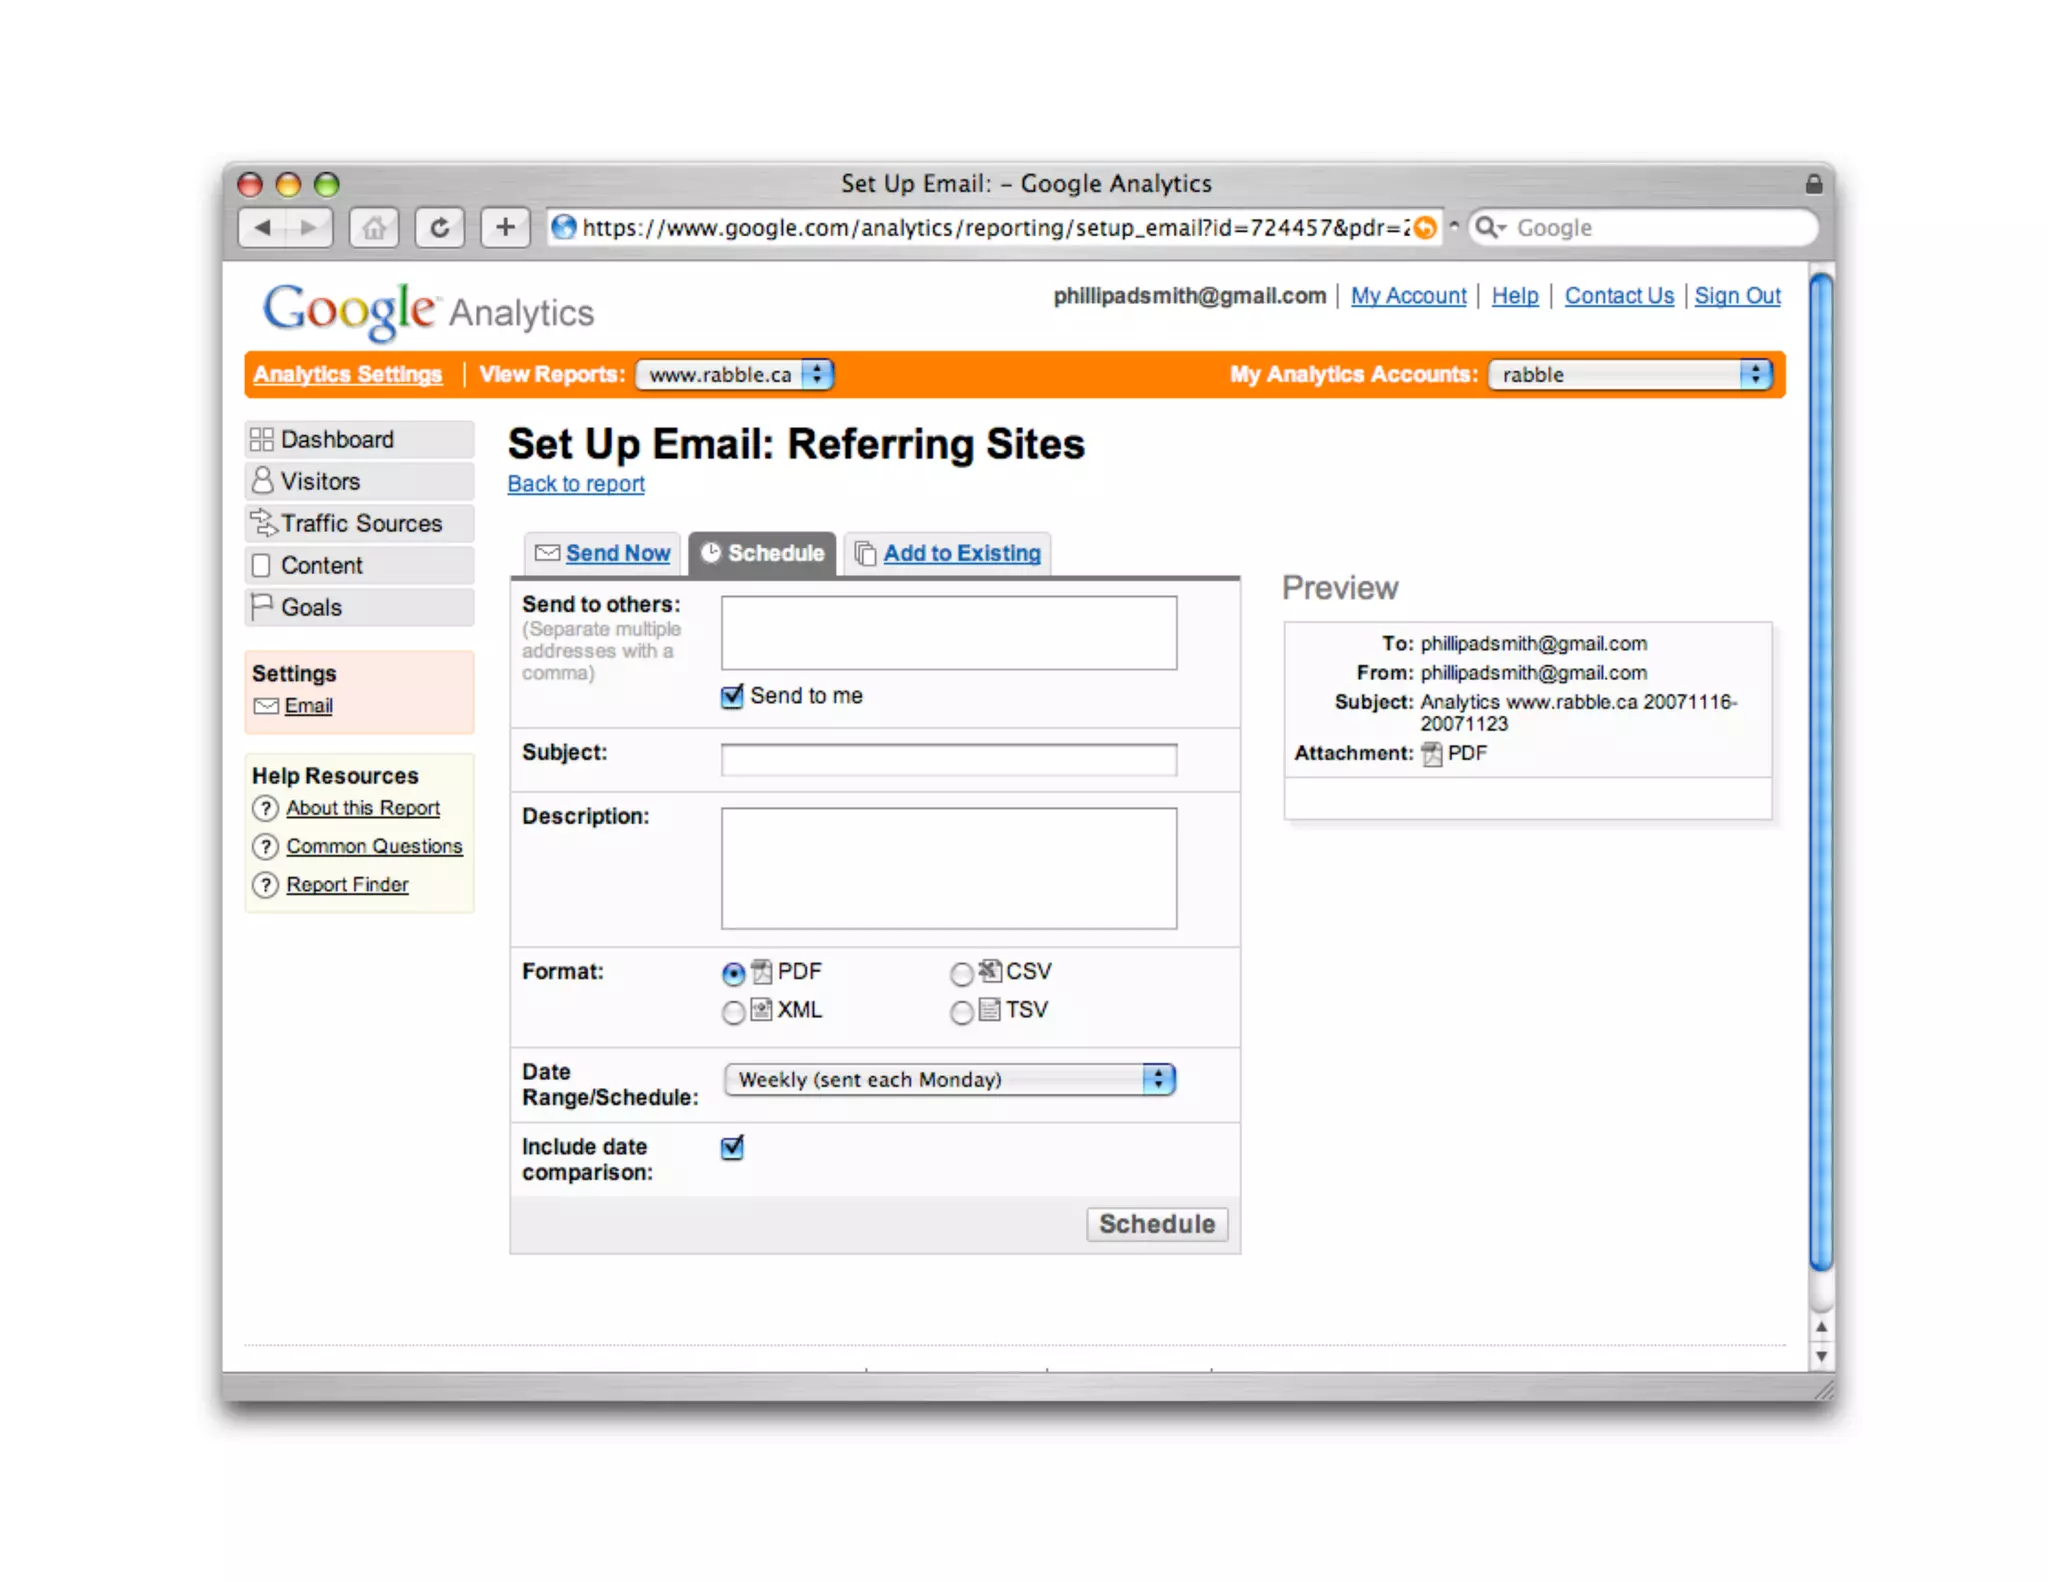Follow the Back to report link
The height and width of the screenshot is (1582, 2048).
point(576,484)
